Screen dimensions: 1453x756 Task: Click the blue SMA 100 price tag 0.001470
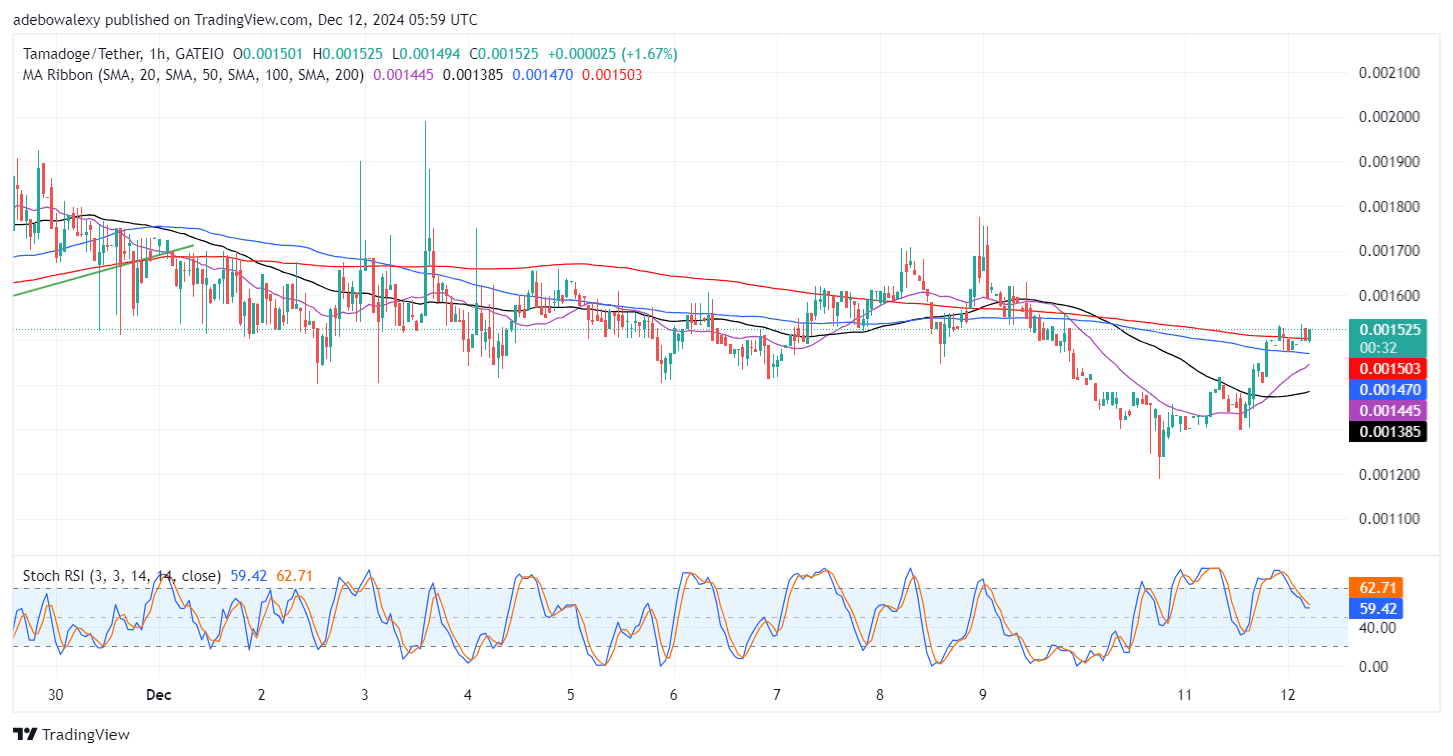1388,389
